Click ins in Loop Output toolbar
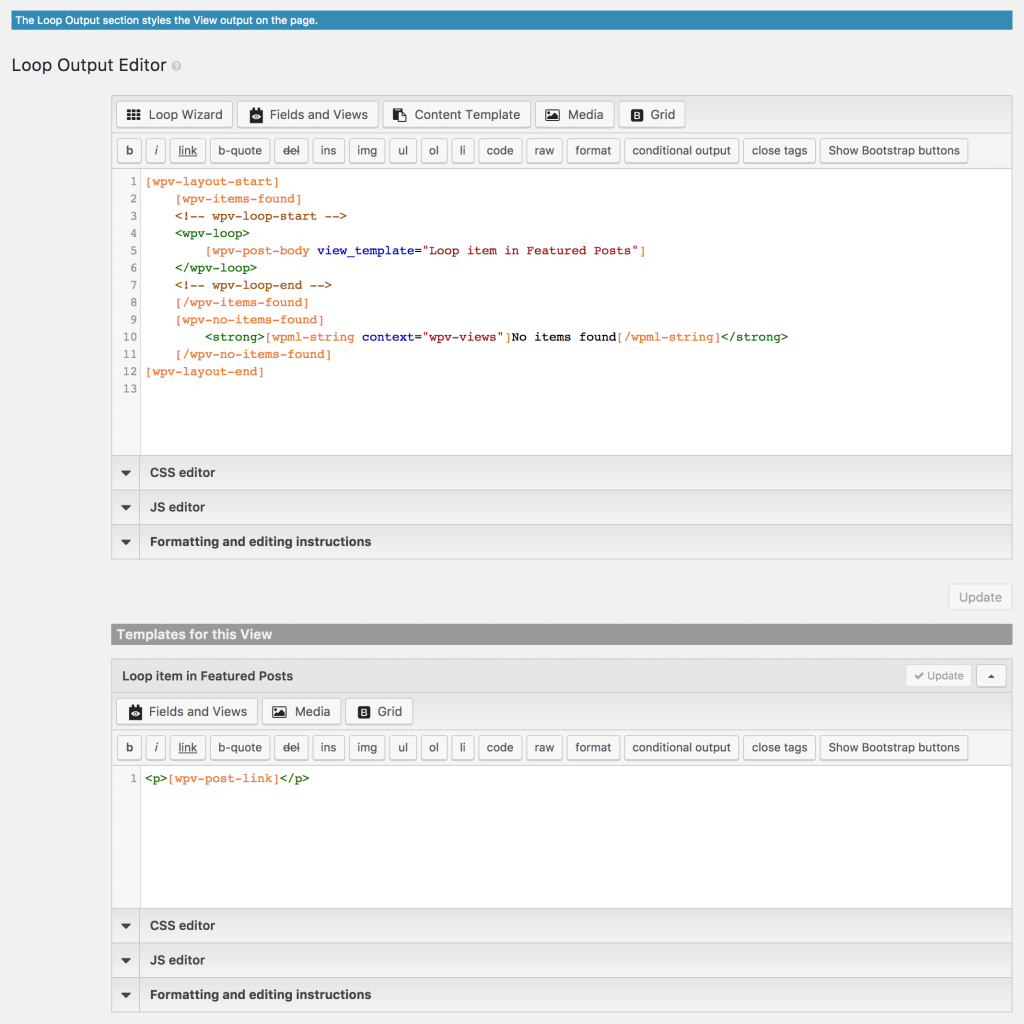The image size is (1024, 1024). 328,151
